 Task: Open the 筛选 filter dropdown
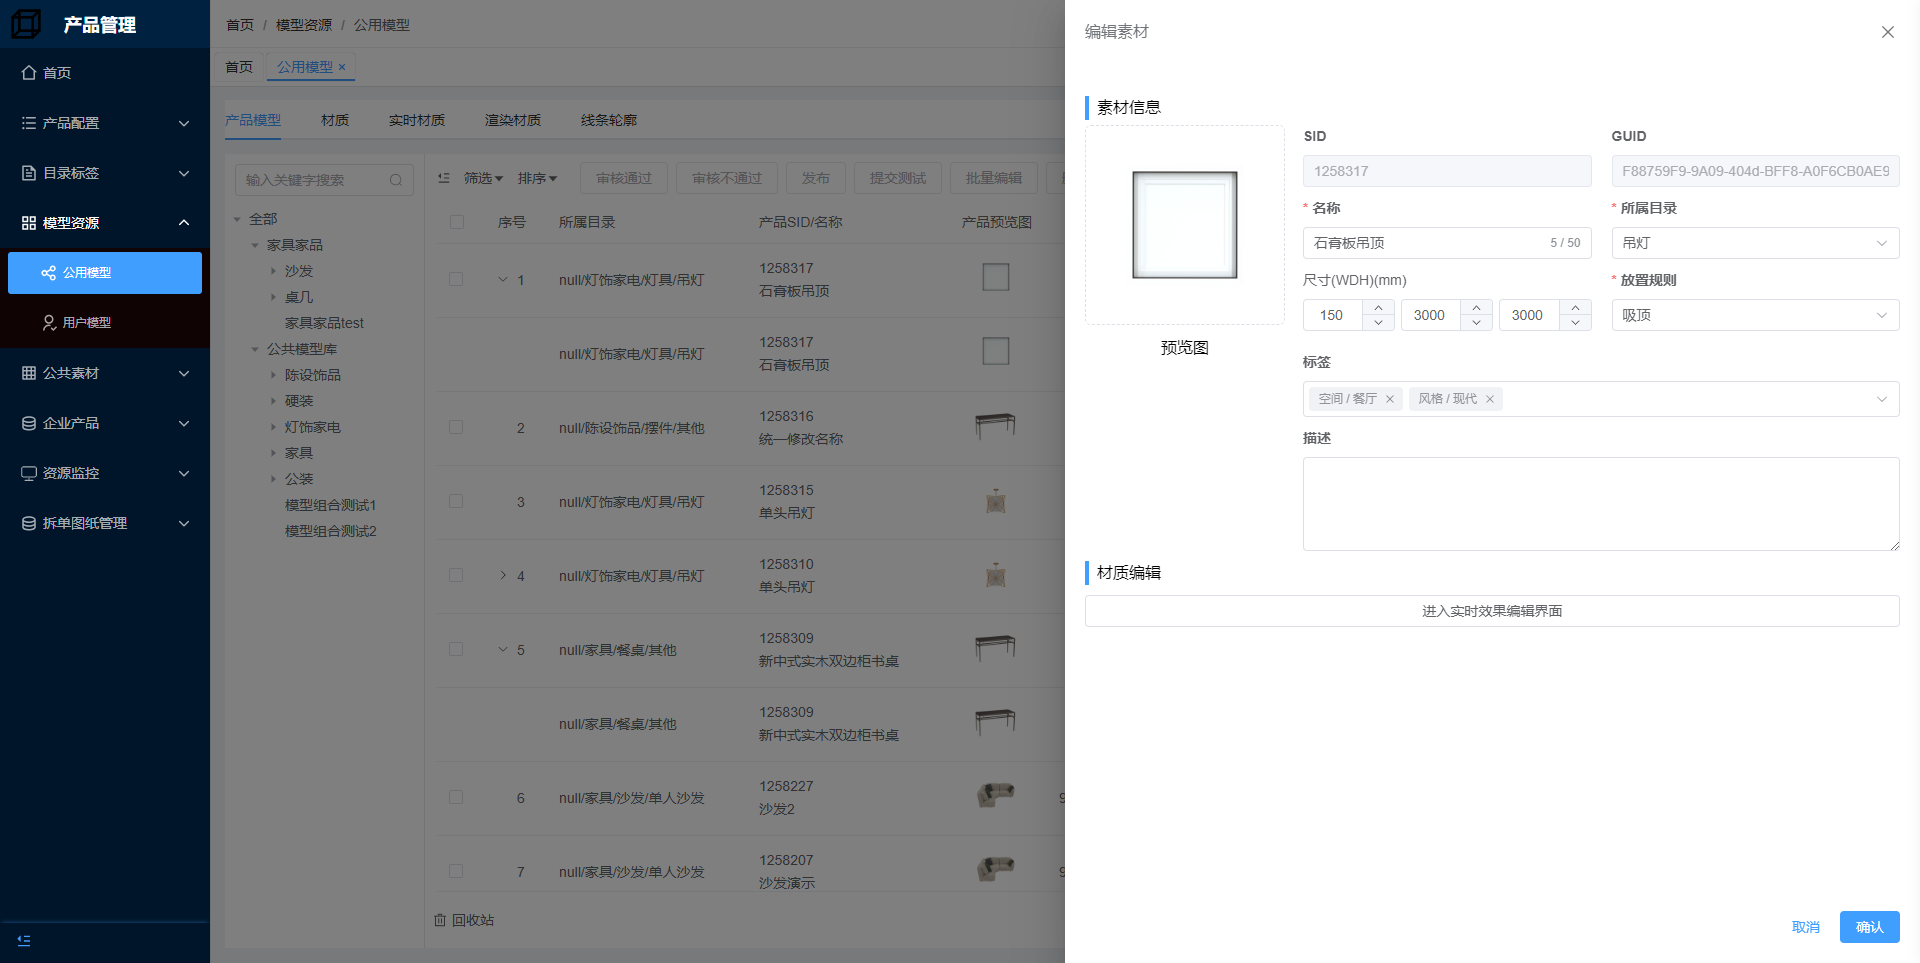pyautogui.click(x=483, y=178)
